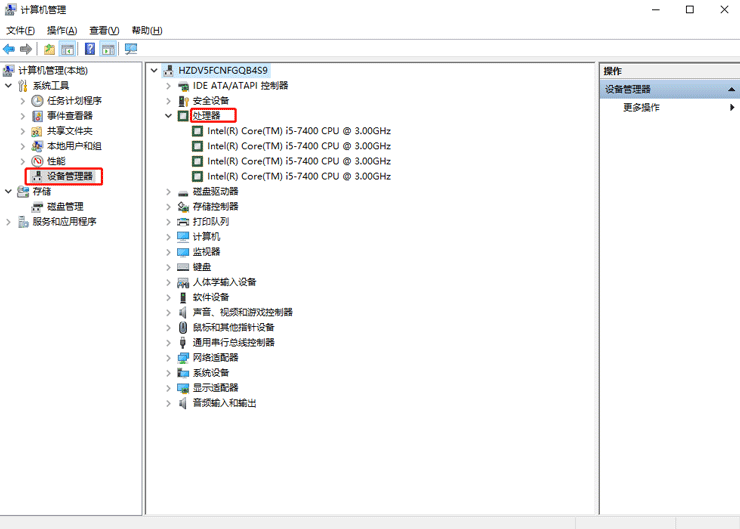Screen dimensions: 740x529
Task: Select the HZDV5FCNFGQB4S9 computer name
Action: [223, 71]
